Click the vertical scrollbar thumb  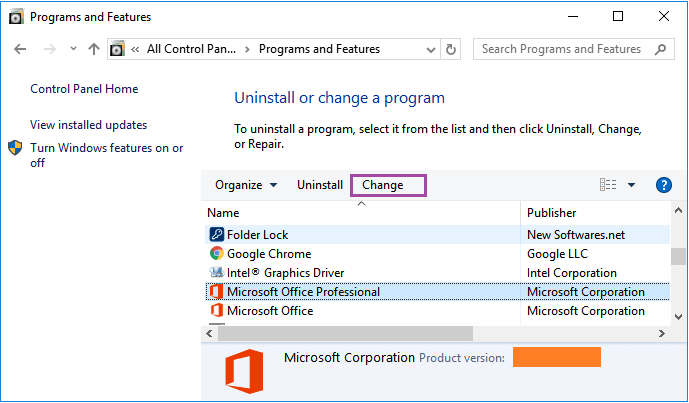pyautogui.click(x=678, y=256)
